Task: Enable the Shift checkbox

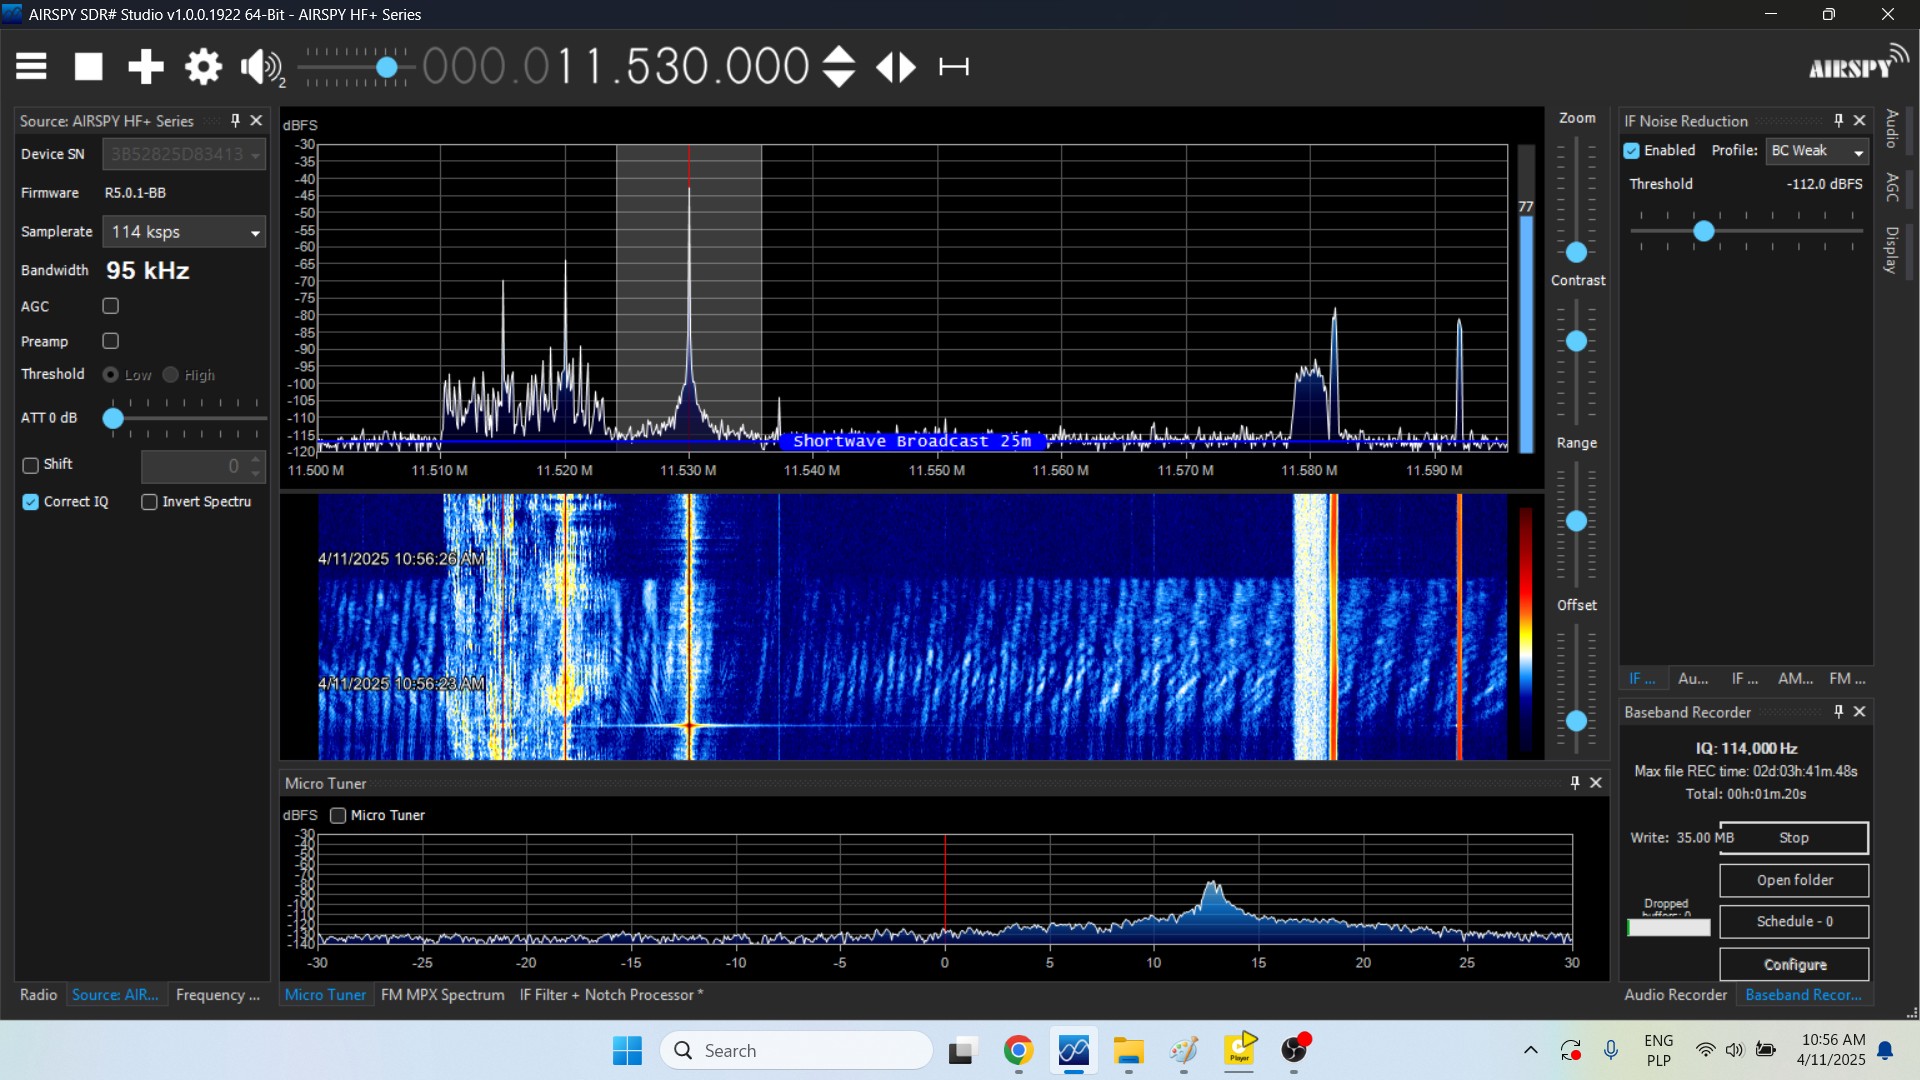Action: coord(31,465)
